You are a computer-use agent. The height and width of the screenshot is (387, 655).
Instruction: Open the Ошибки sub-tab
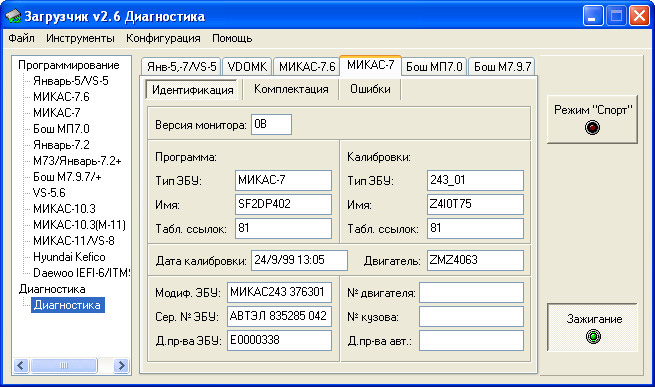[x=370, y=89]
